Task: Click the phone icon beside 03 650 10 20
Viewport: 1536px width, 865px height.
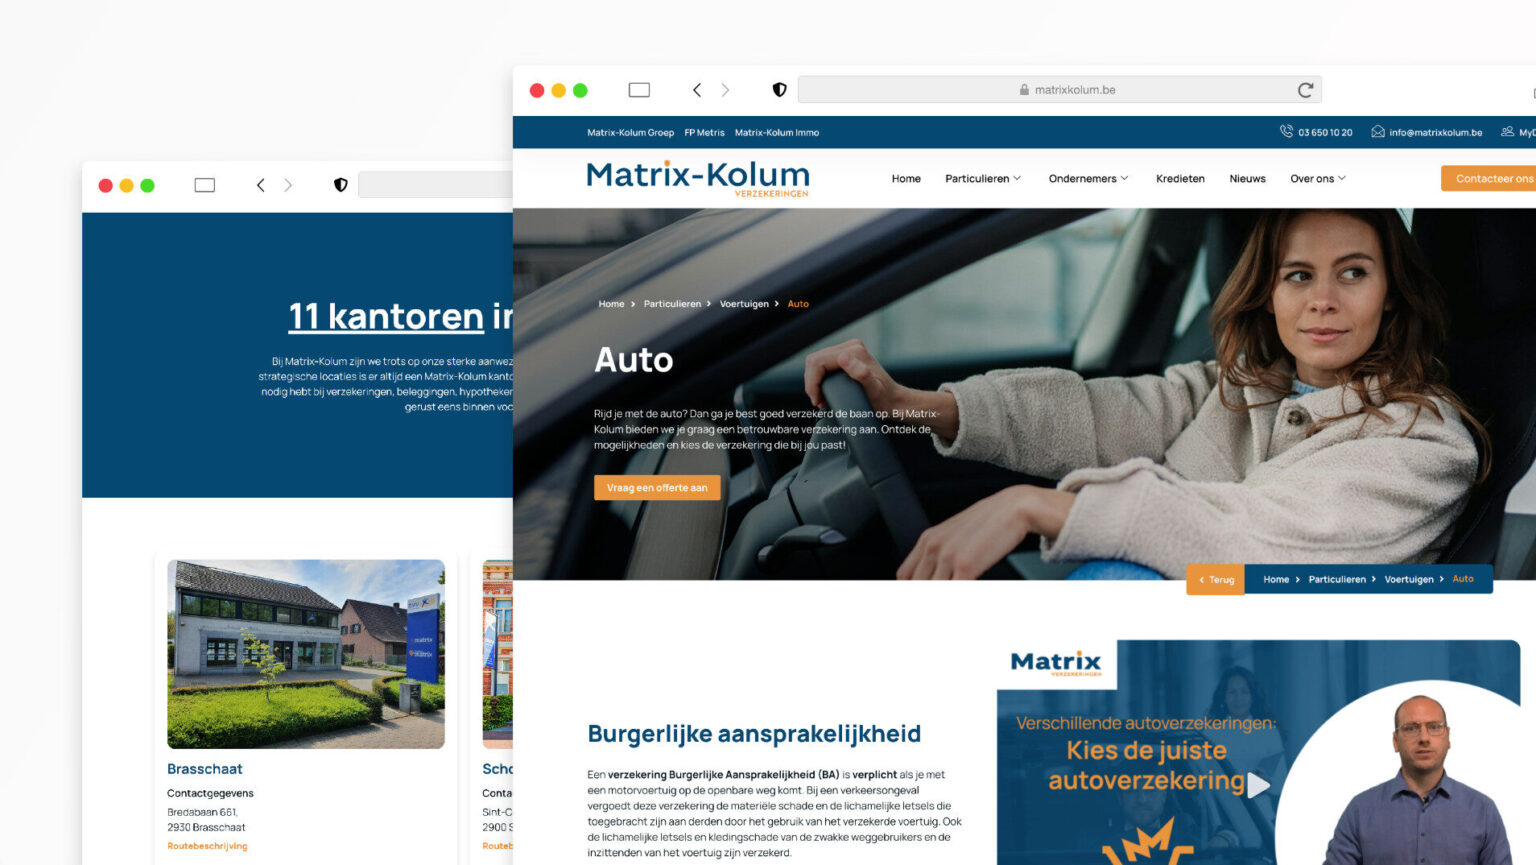Action: click(x=1286, y=131)
